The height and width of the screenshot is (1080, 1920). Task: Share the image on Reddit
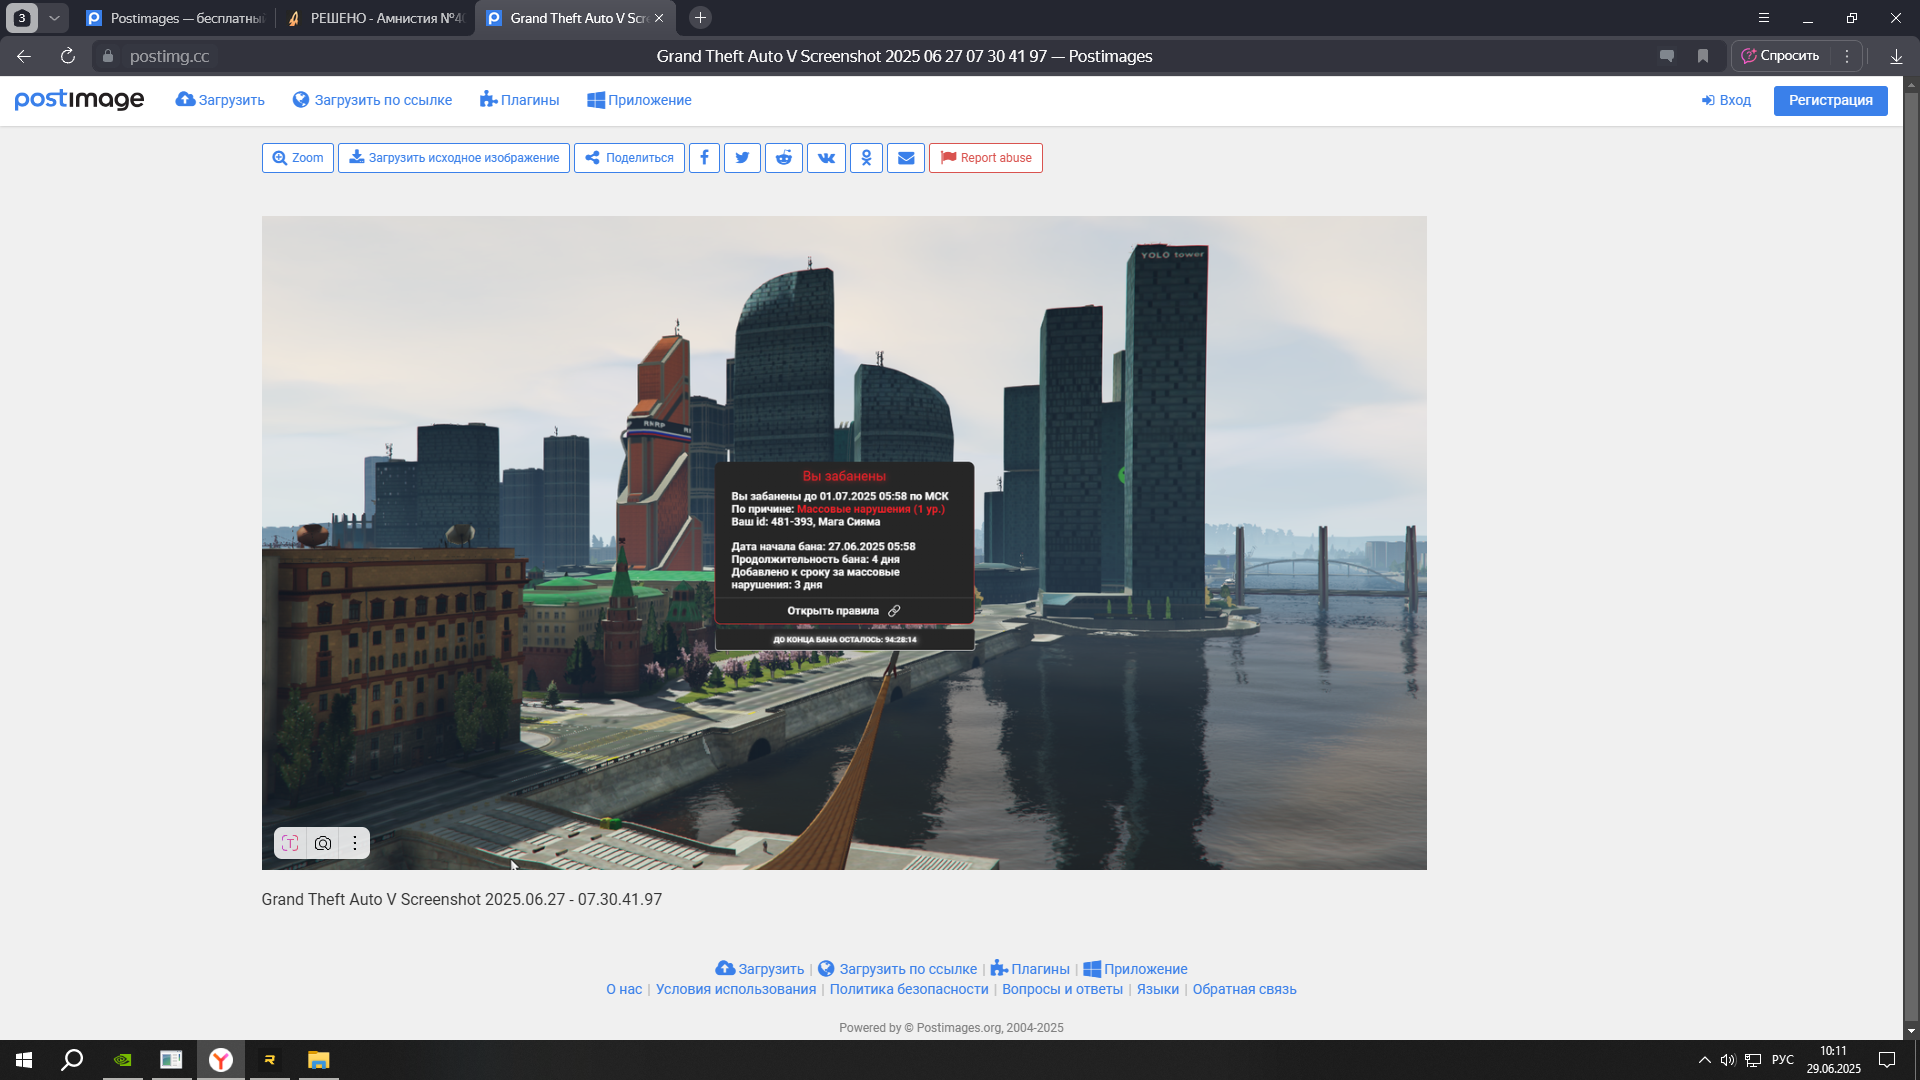click(784, 158)
